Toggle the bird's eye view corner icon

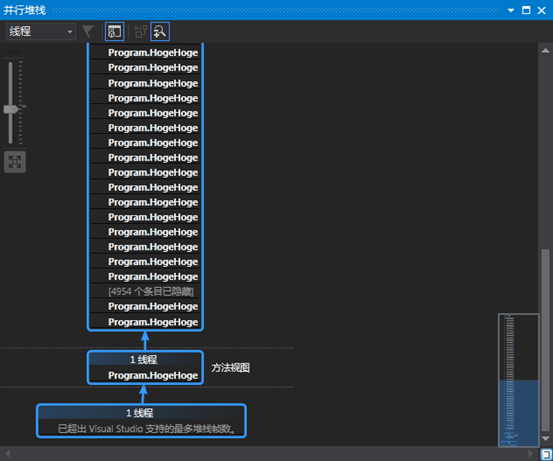(x=546, y=454)
